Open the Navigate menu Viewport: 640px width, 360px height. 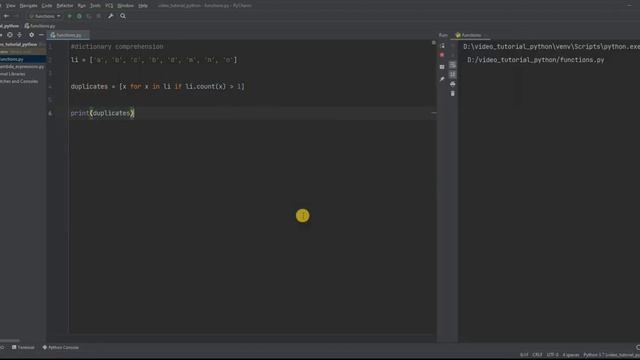29,6
